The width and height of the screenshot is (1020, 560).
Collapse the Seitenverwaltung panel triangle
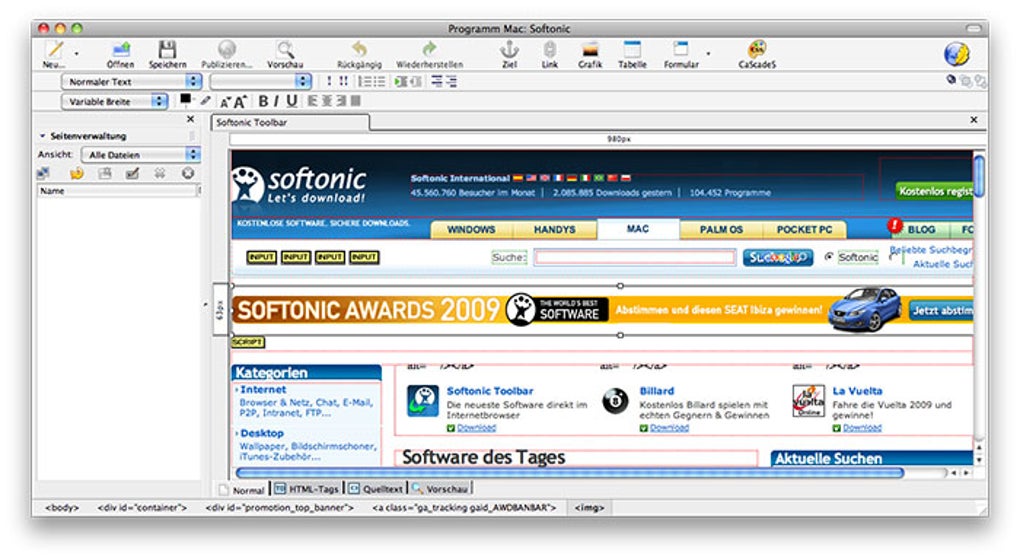[x=42, y=136]
